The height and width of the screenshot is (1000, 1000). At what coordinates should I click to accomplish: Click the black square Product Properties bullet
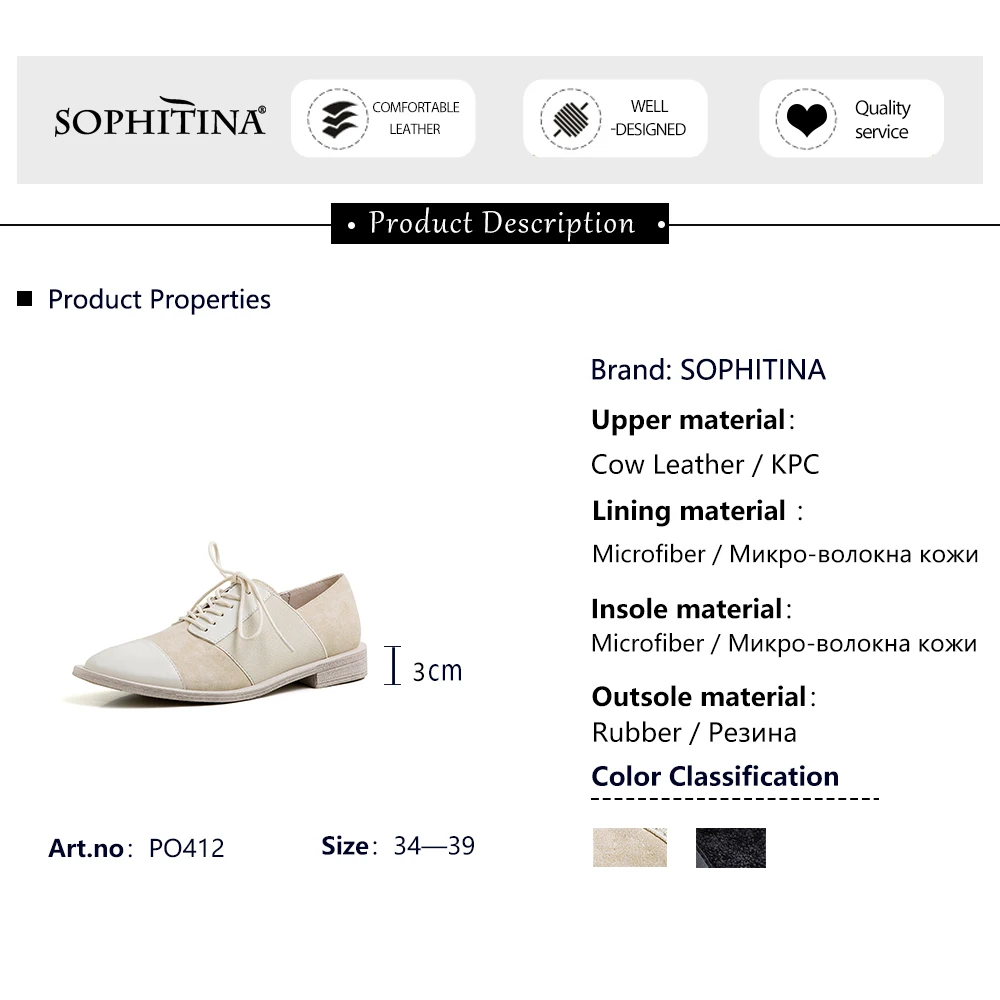click(26, 299)
